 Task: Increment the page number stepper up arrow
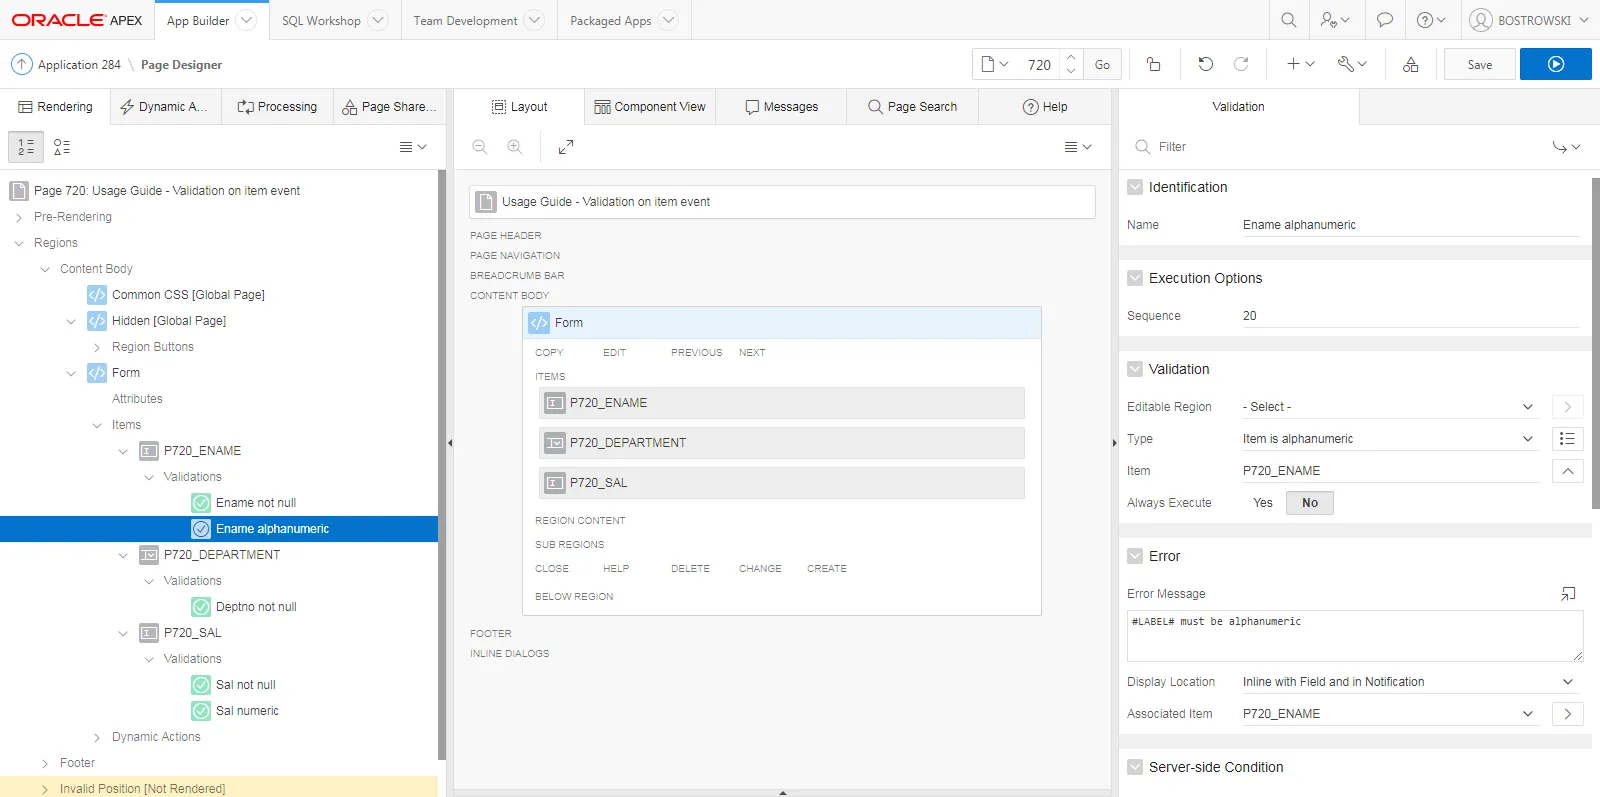coord(1070,57)
